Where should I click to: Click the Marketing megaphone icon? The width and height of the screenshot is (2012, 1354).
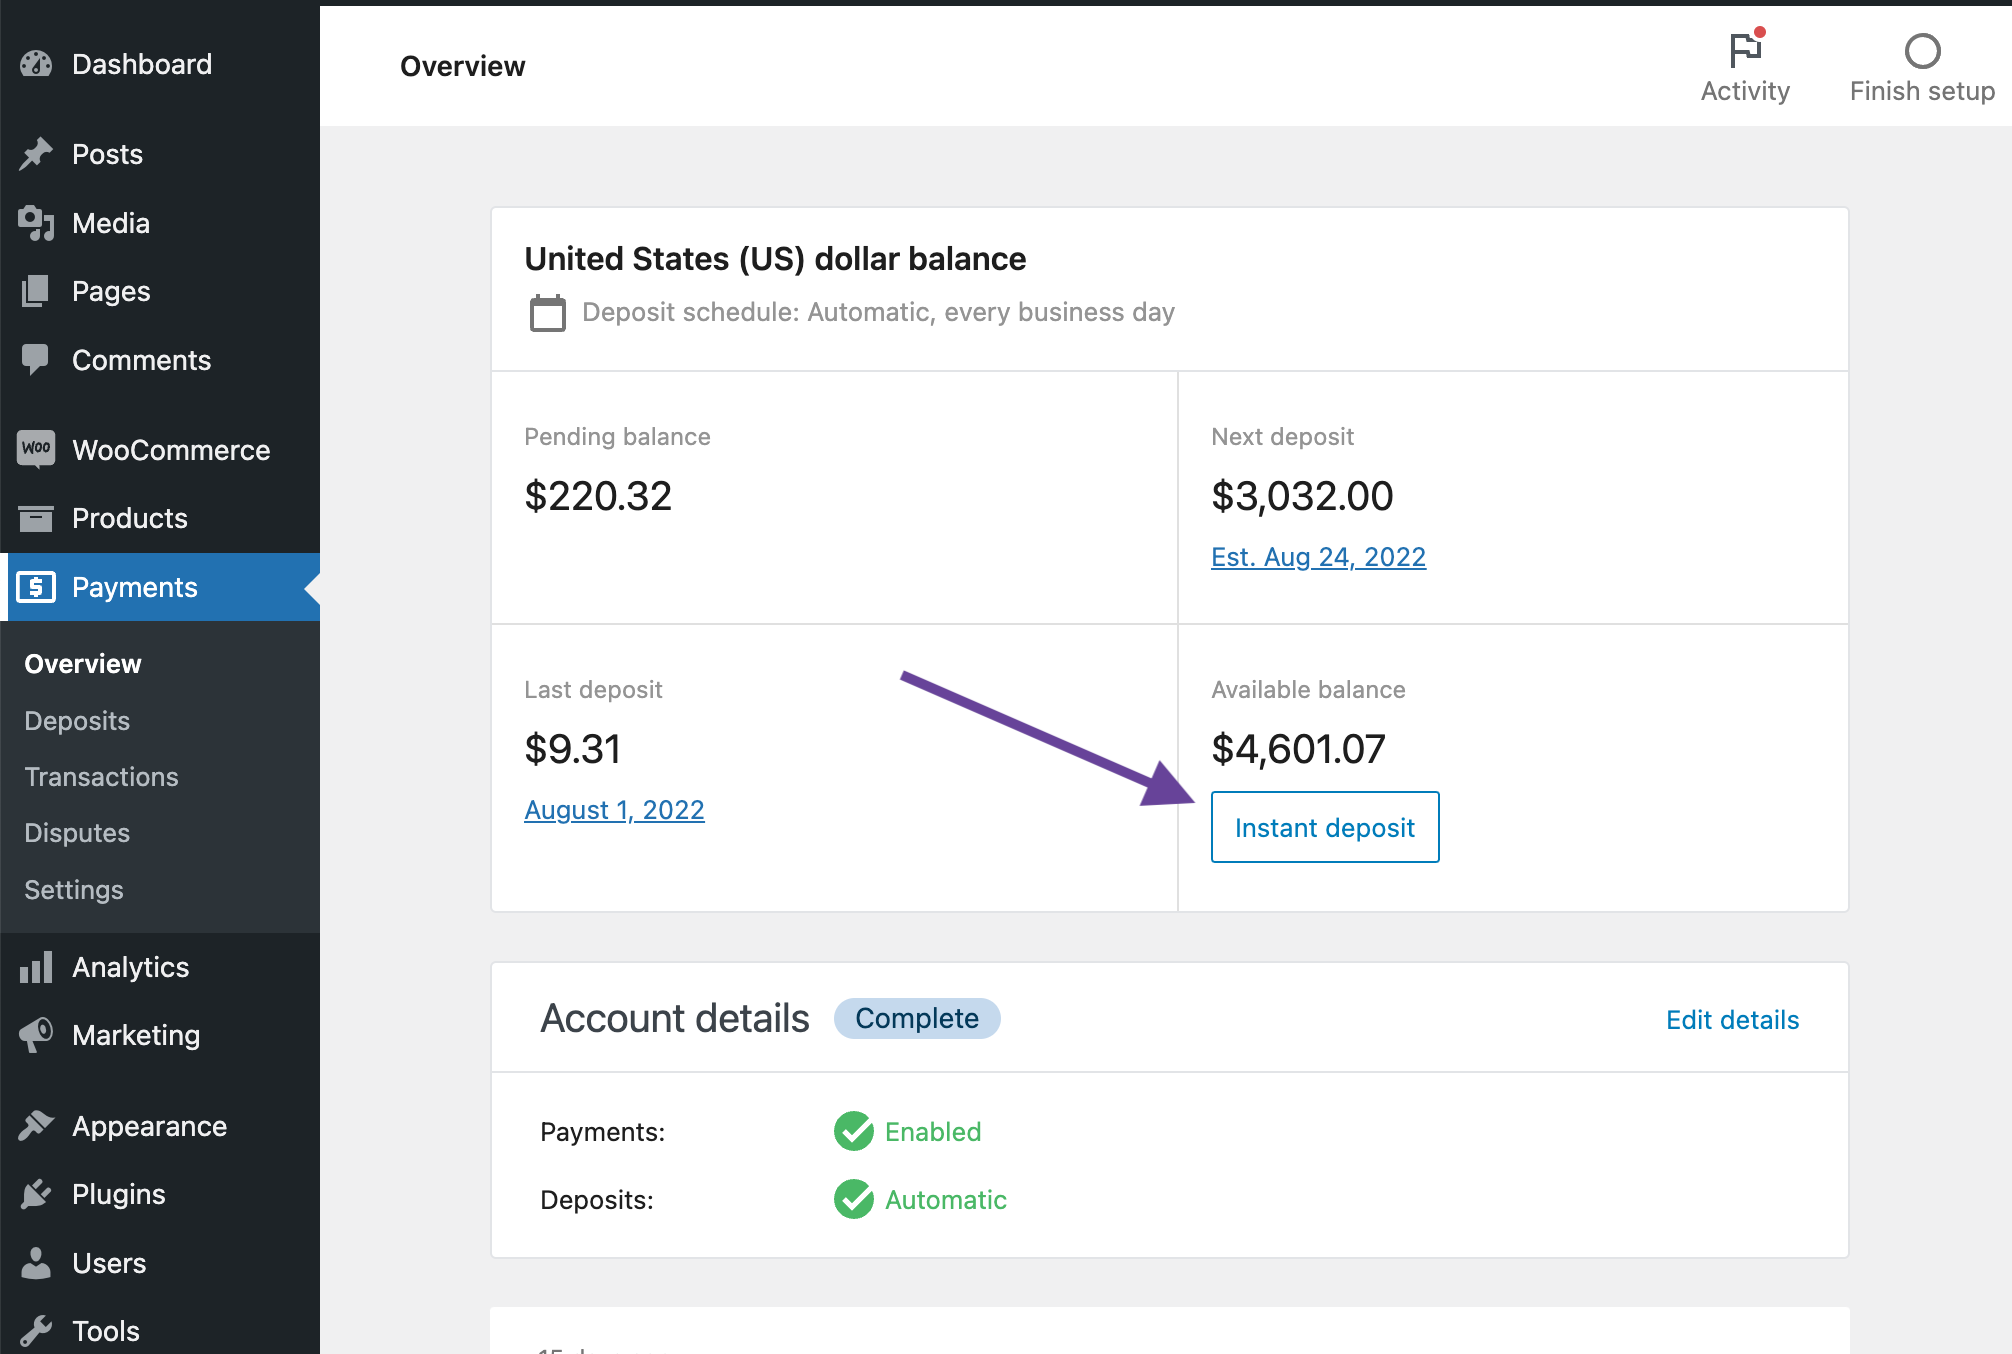[36, 1035]
